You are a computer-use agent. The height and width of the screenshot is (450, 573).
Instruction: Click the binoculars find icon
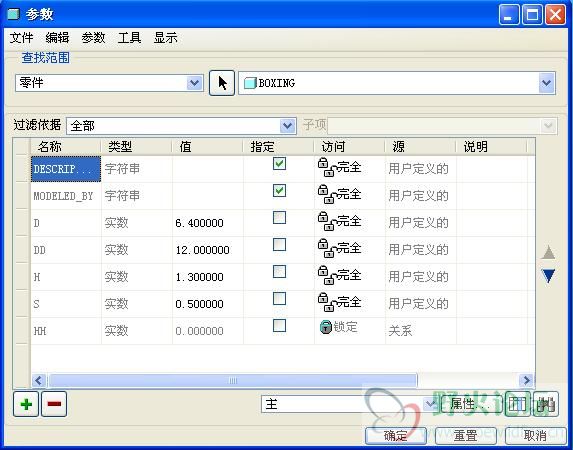point(546,404)
